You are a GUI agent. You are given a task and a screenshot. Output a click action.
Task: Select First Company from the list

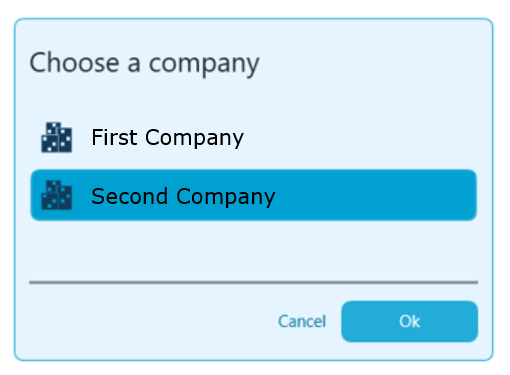(253, 137)
